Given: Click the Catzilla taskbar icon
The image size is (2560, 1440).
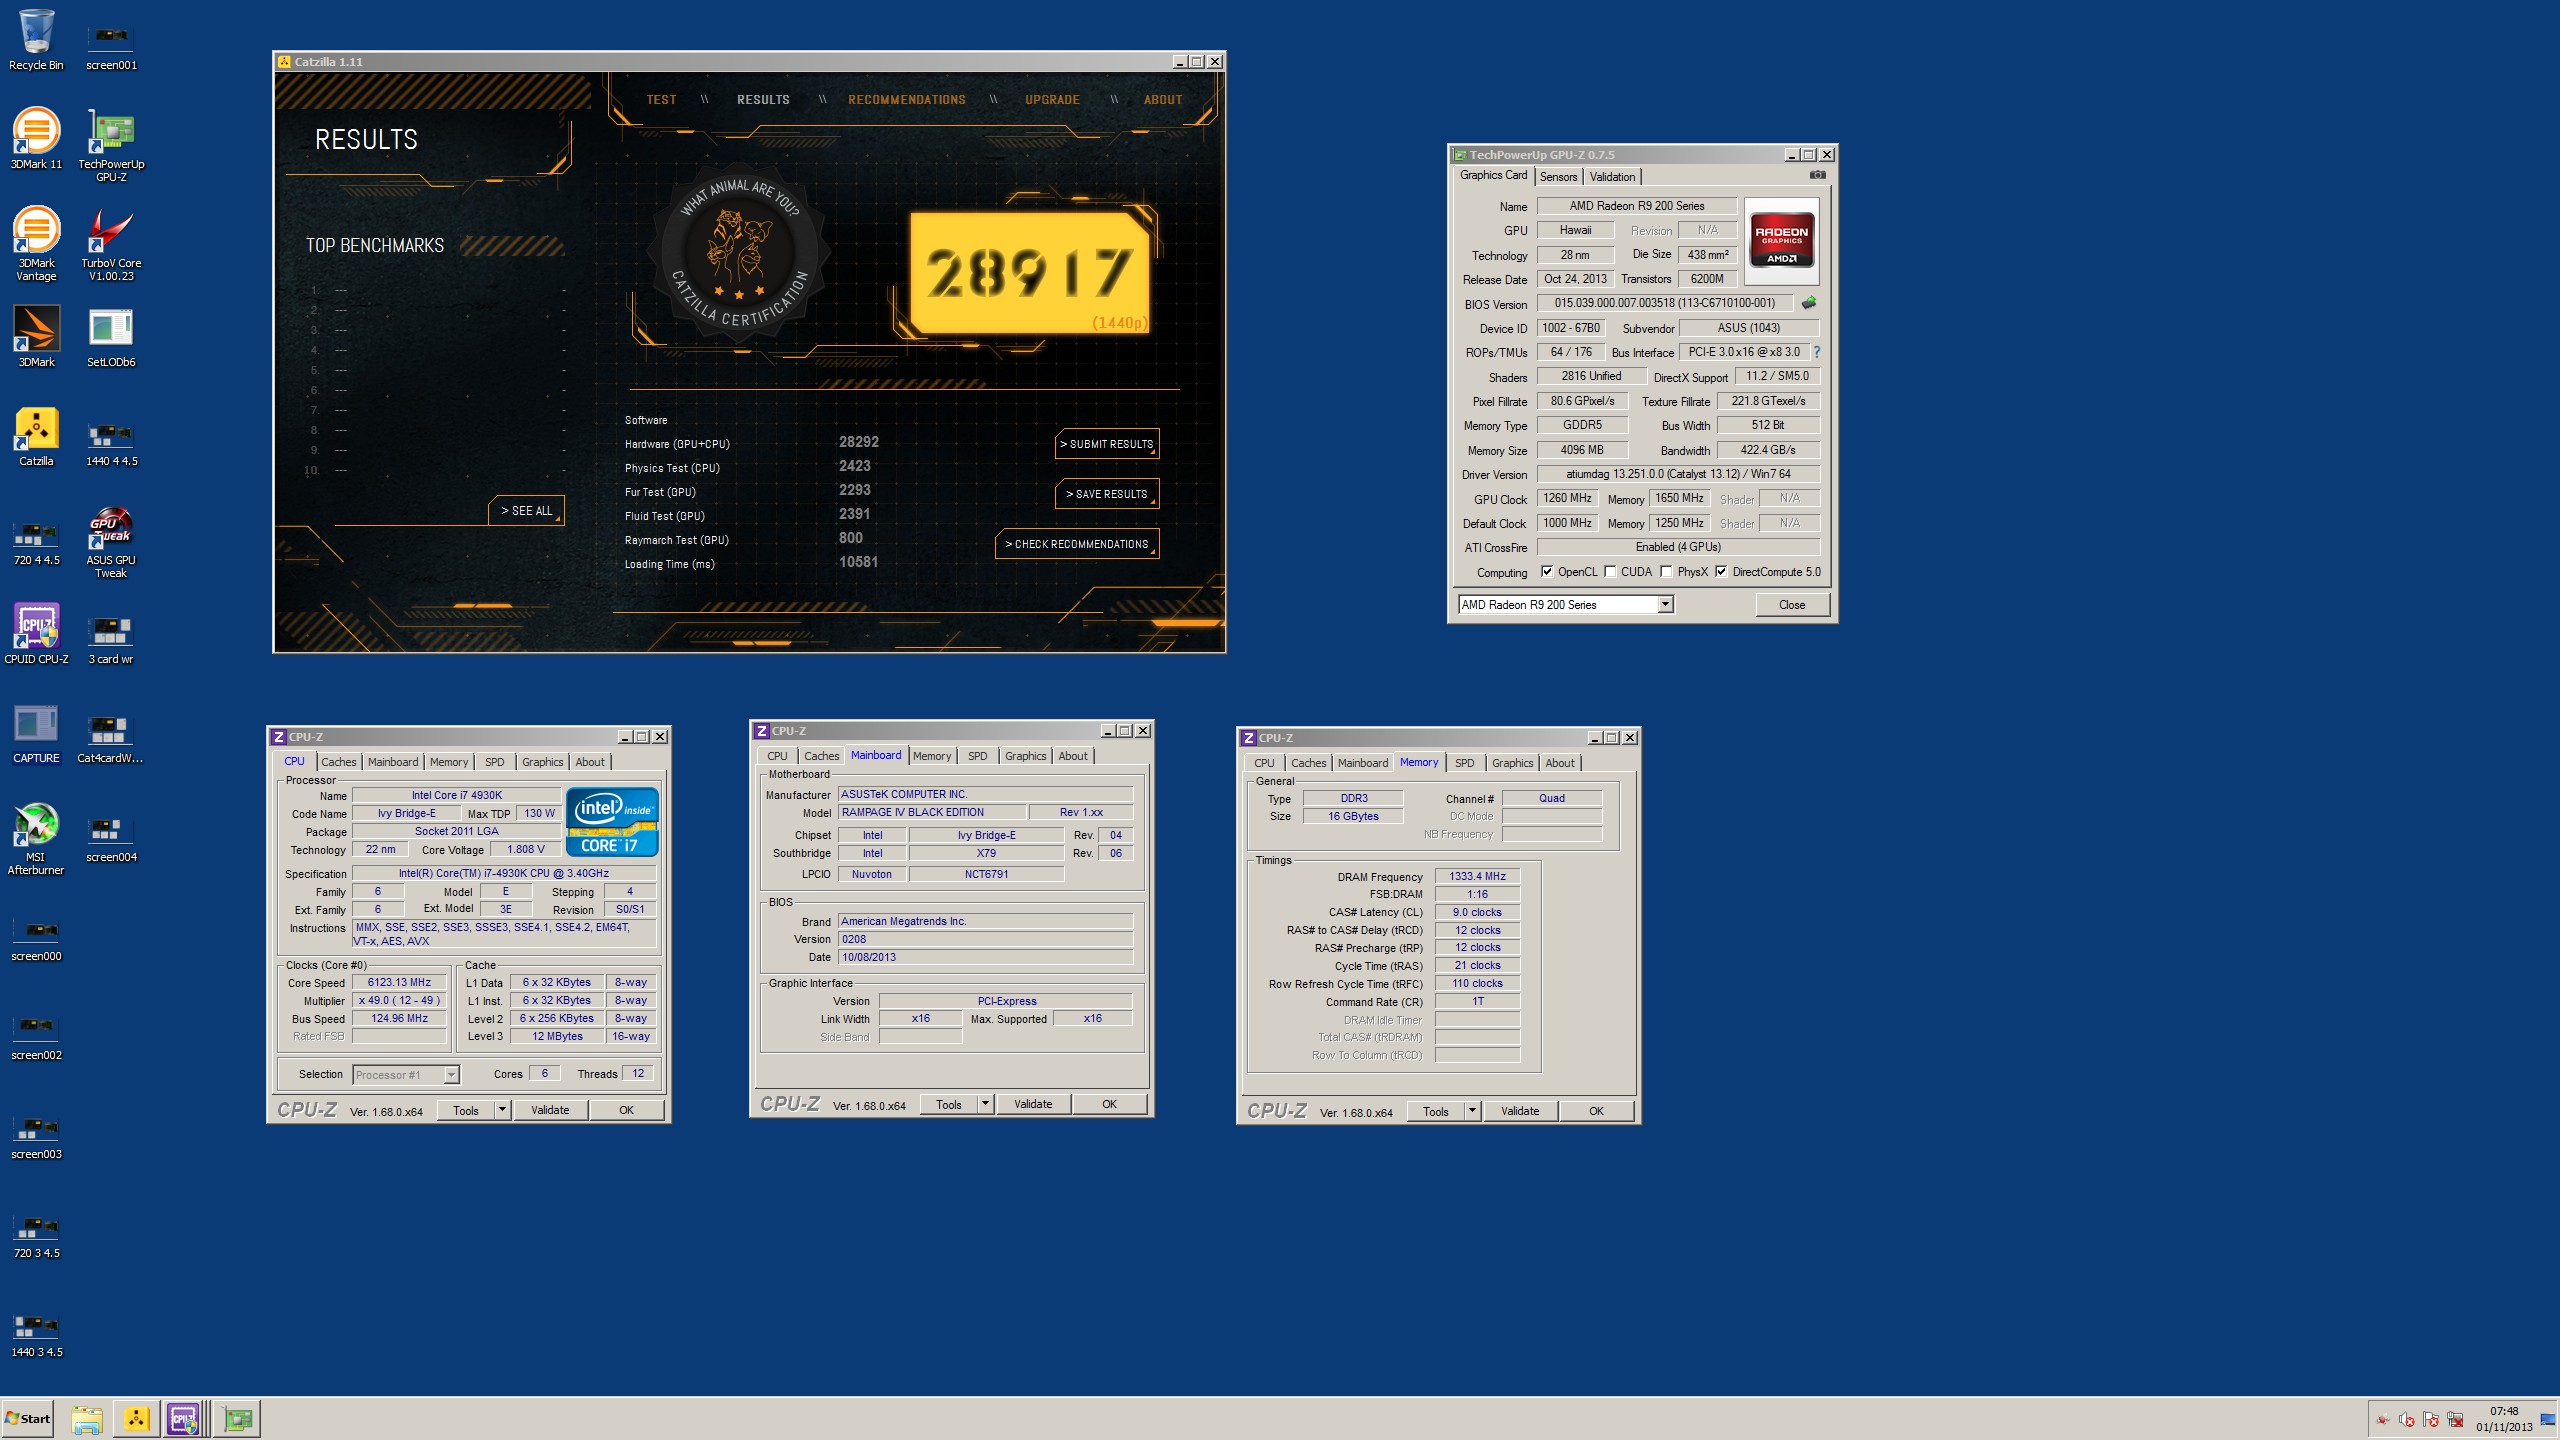Looking at the screenshot, I should click(136, 1418).
